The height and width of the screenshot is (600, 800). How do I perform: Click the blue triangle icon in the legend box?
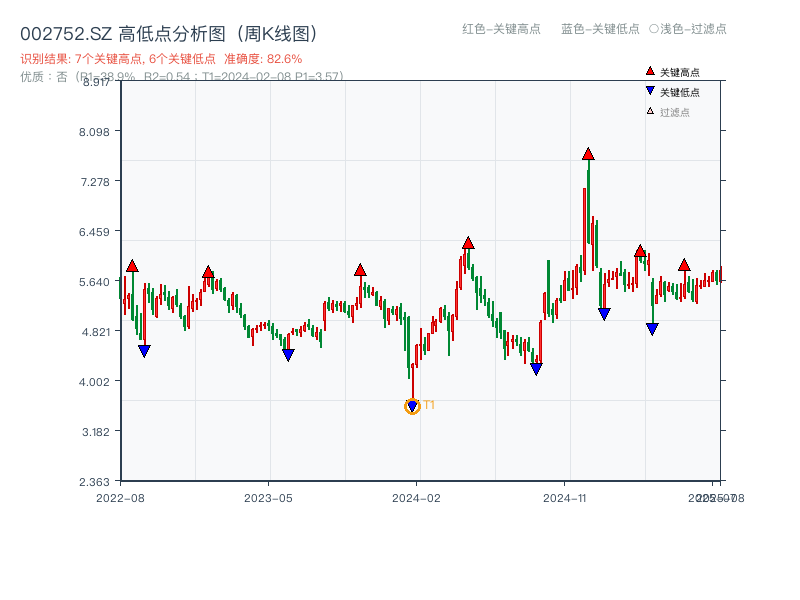(650, 91)
